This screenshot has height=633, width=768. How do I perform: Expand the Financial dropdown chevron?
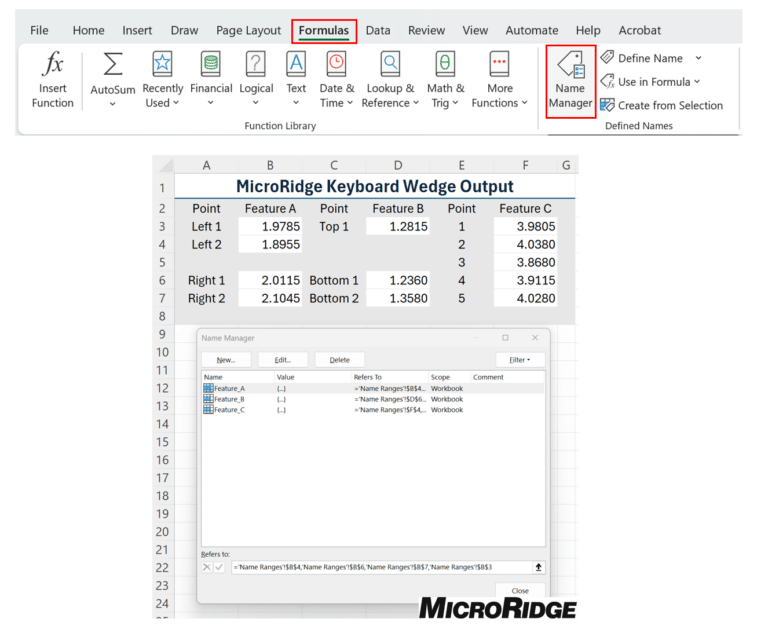pos(211,103)
